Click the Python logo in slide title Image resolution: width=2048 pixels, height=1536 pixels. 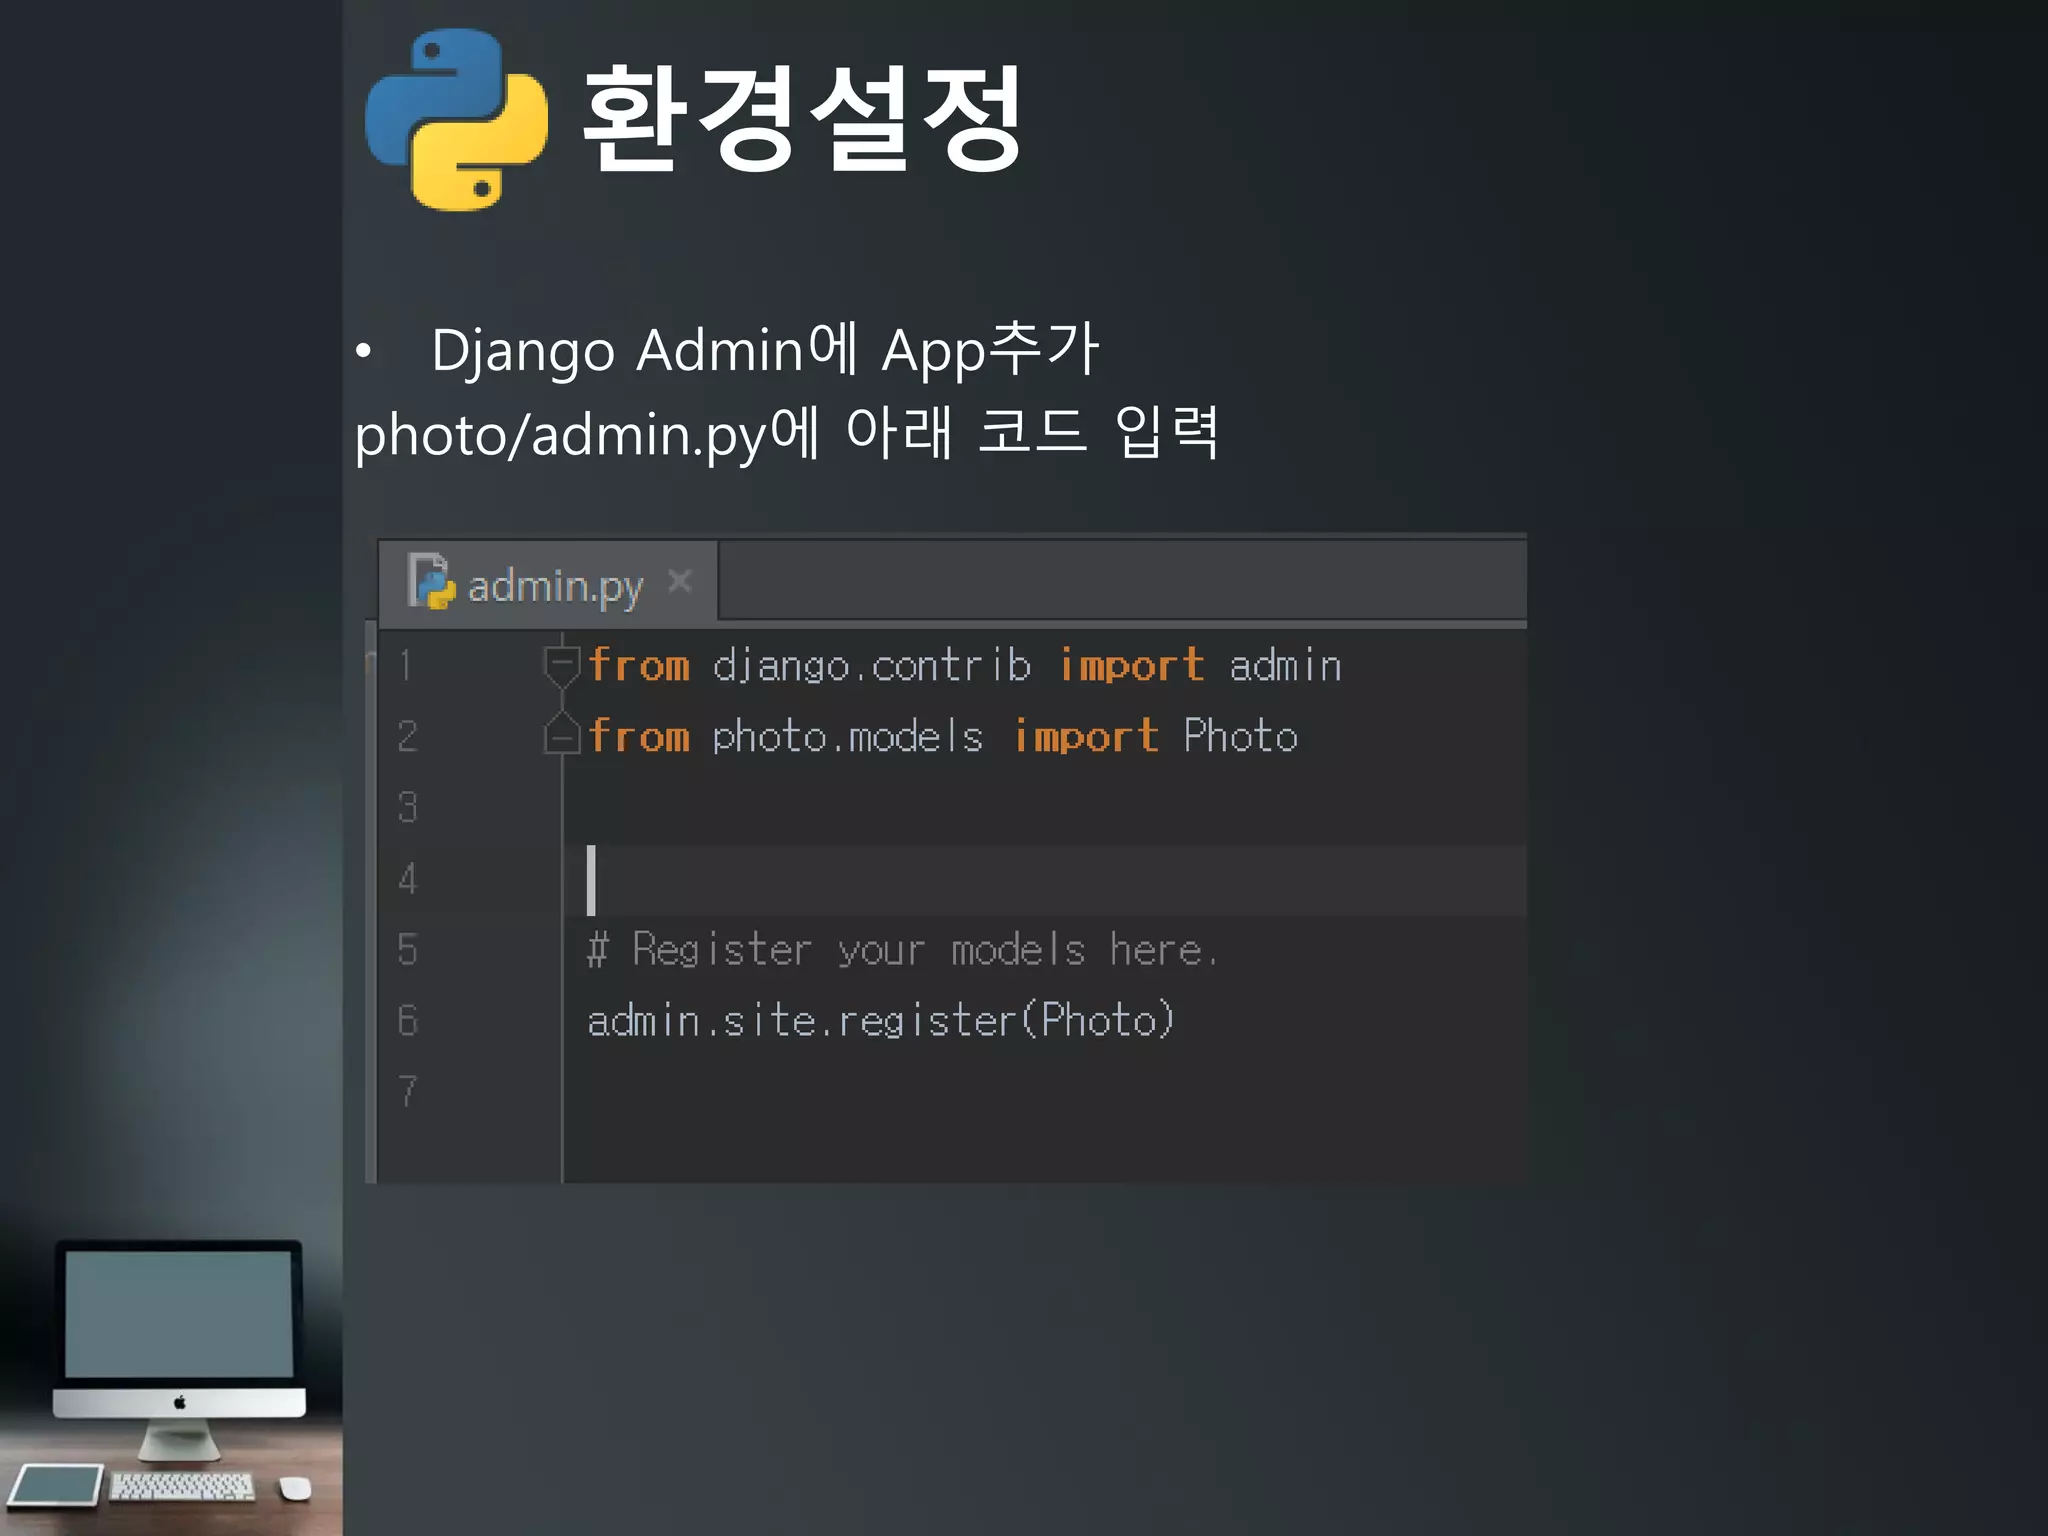(x=457, y=120)
